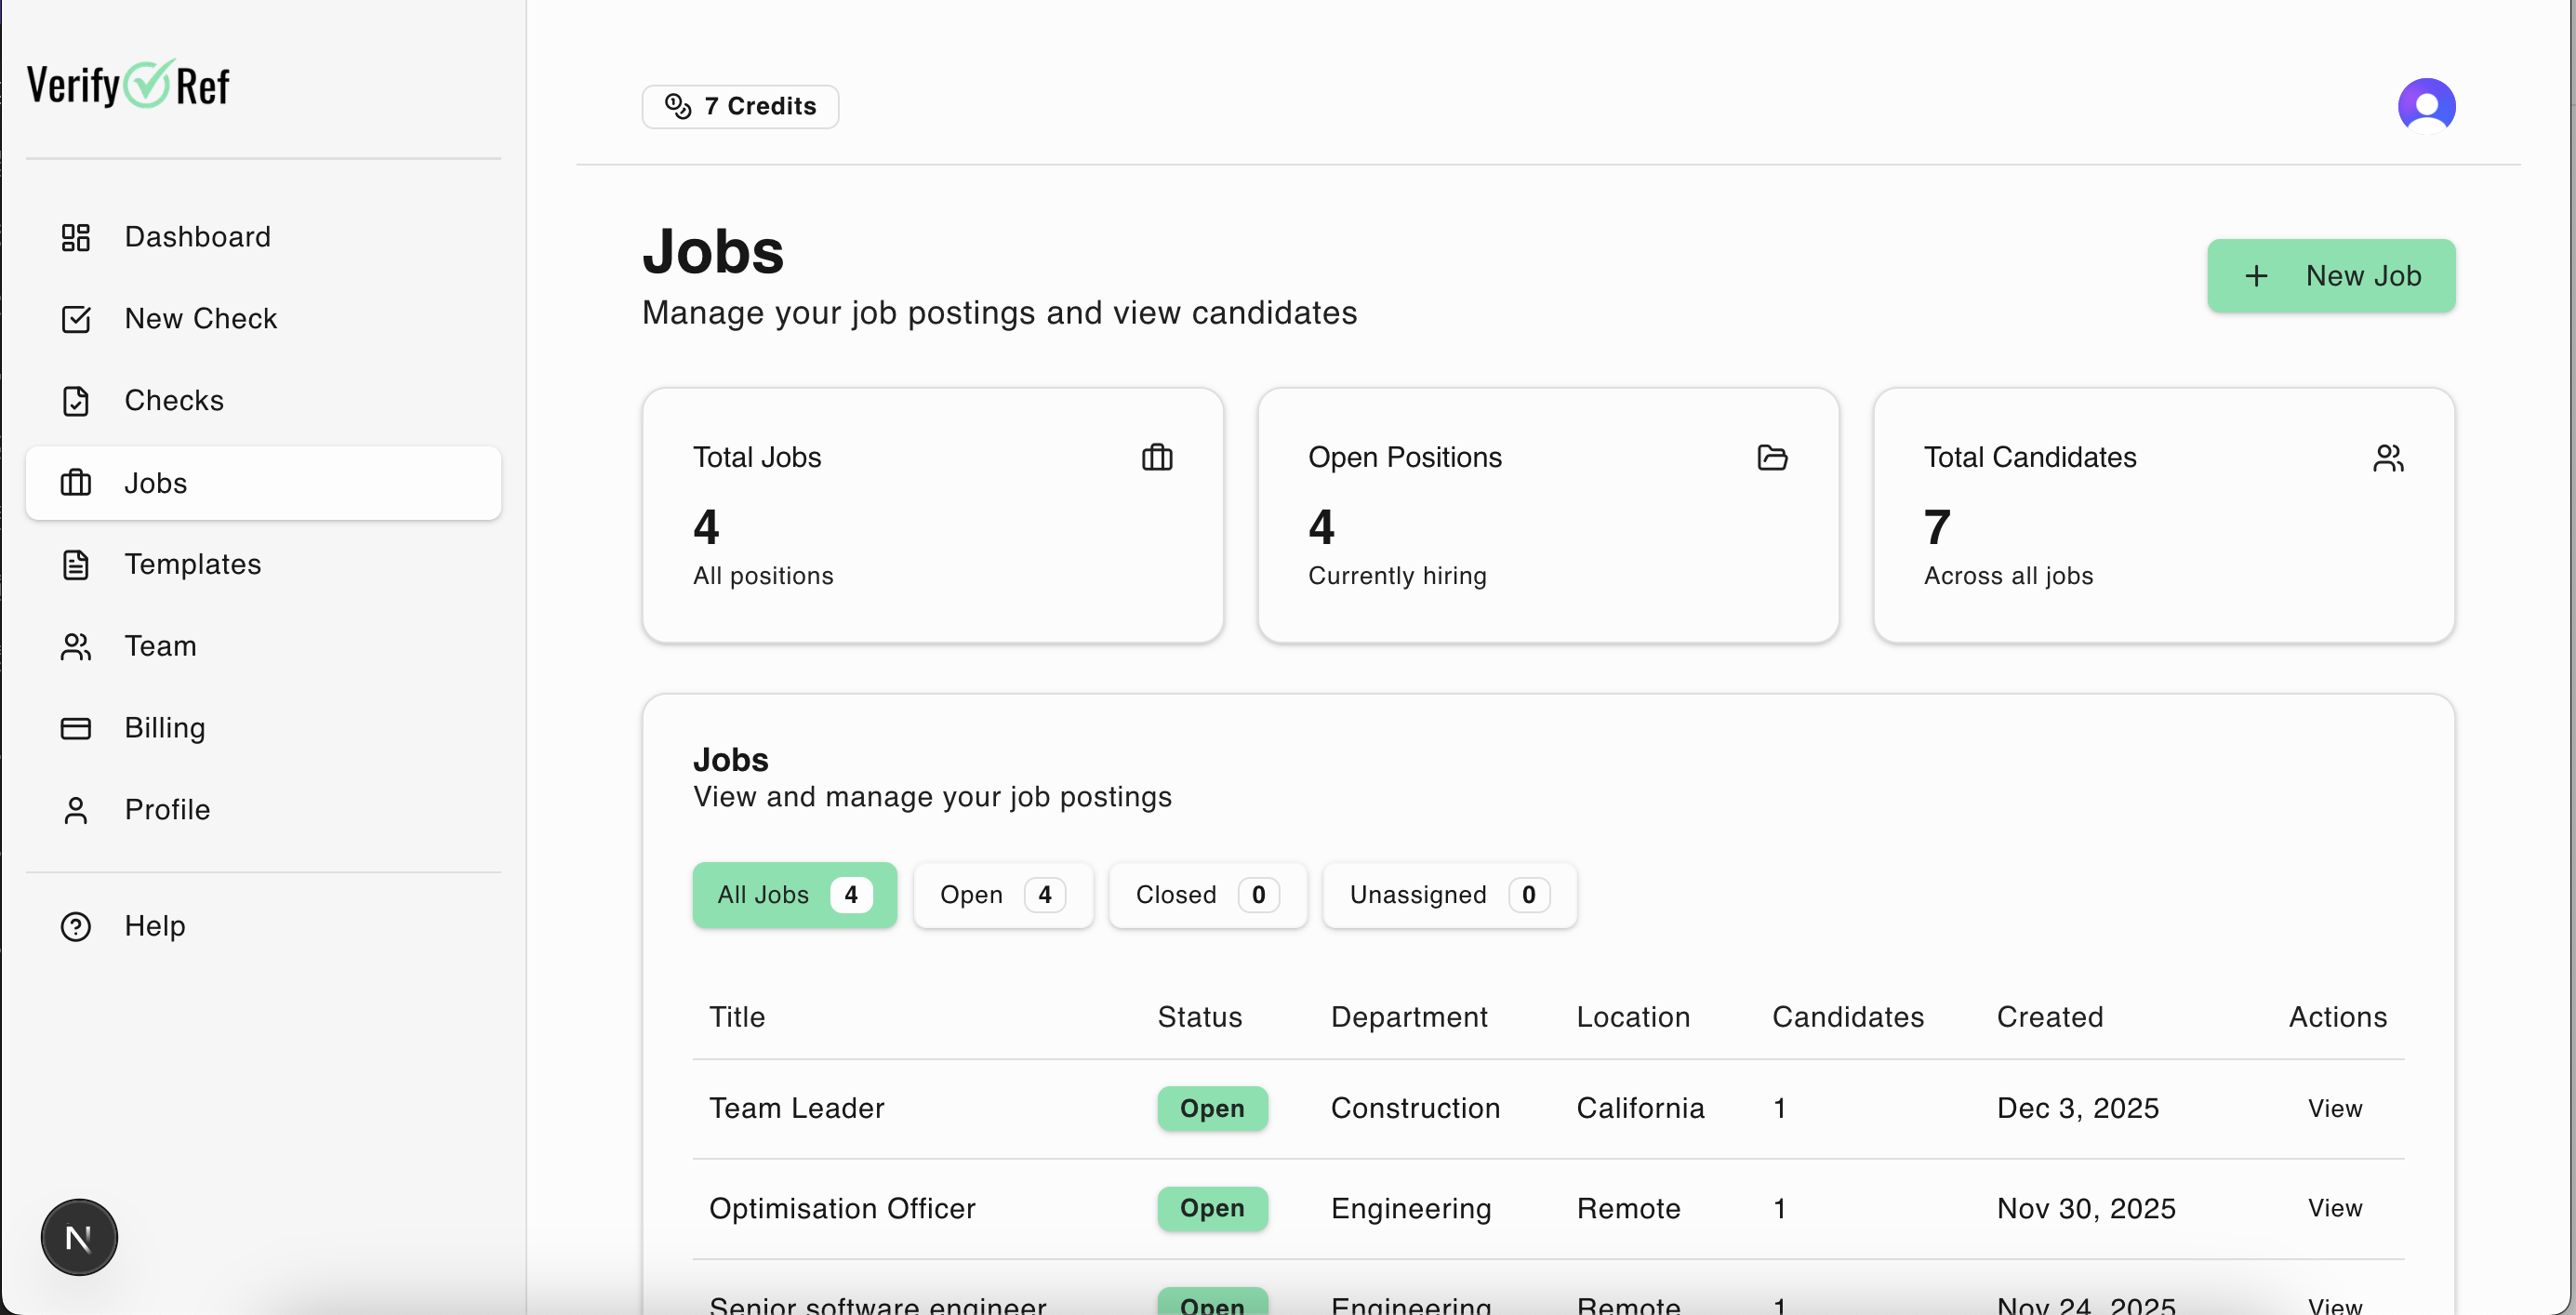This screenshot has width=2576, height=1315.
Task: Open the user avatar menu at top right
Action: click(x=2425, y=105)
